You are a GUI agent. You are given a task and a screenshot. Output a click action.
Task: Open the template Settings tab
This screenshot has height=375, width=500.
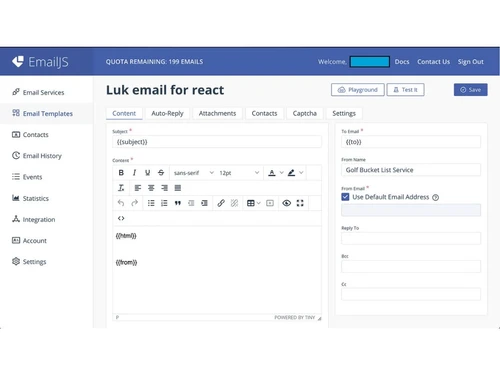(x=344, y=113)
